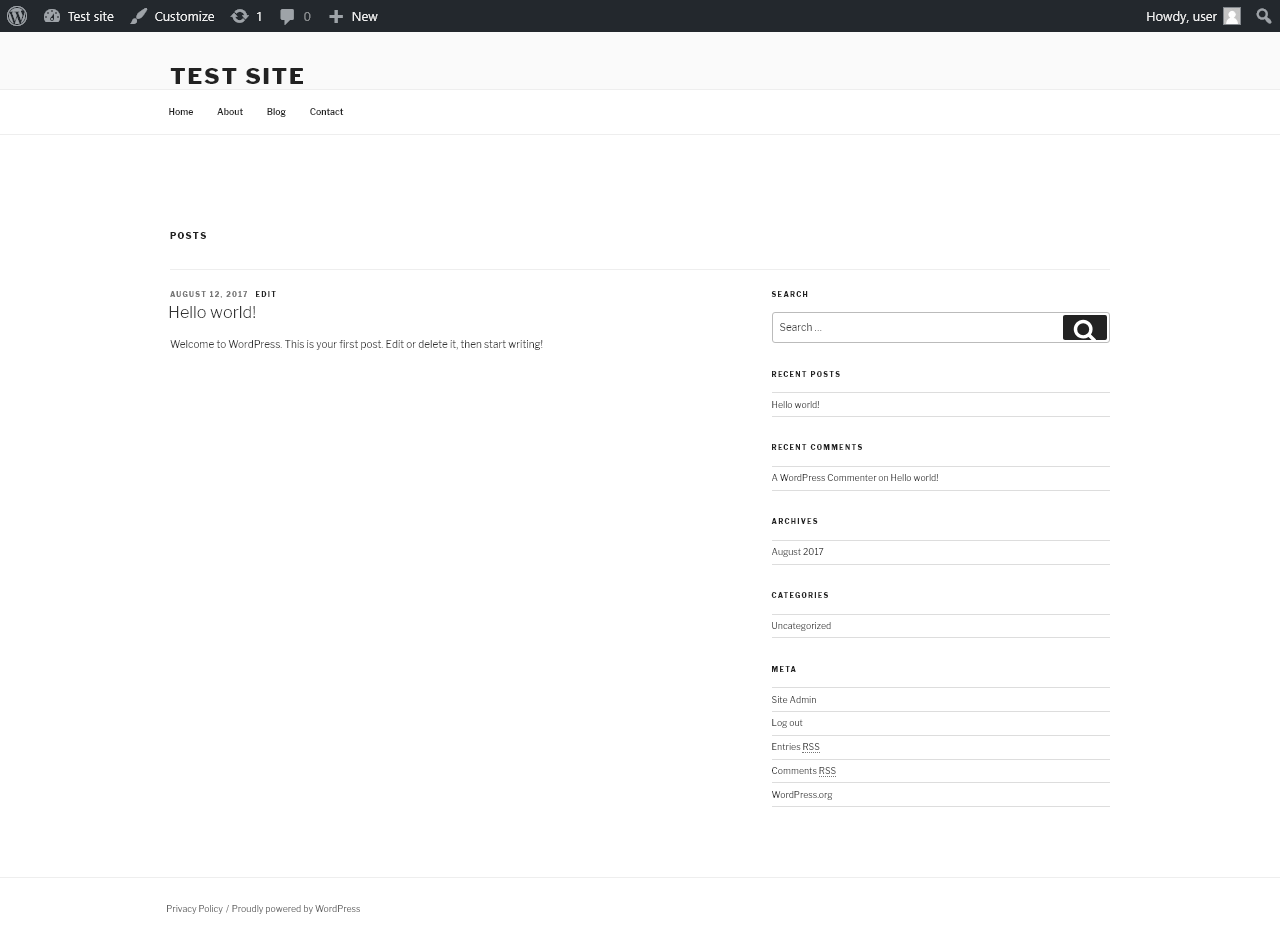Go to TEST SITE title link
Image resolution: width=1280 pixels, height=938 pixels.
click(237, 76)
